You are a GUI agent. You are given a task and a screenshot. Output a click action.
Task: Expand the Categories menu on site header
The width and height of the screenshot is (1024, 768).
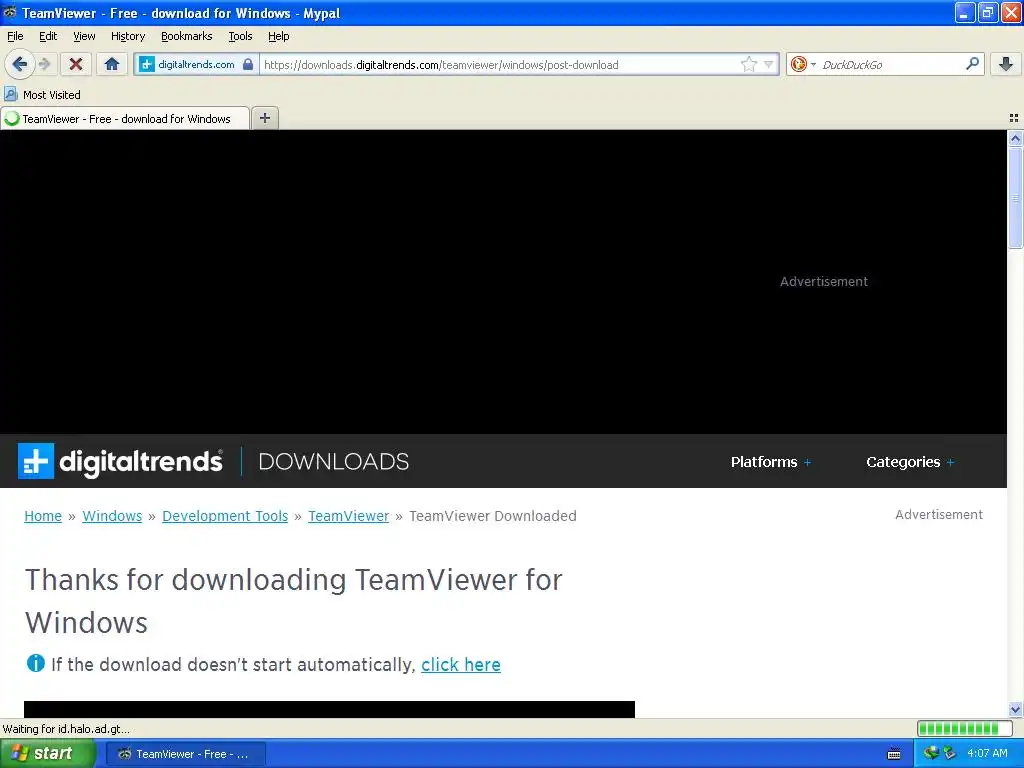[910, 462]
